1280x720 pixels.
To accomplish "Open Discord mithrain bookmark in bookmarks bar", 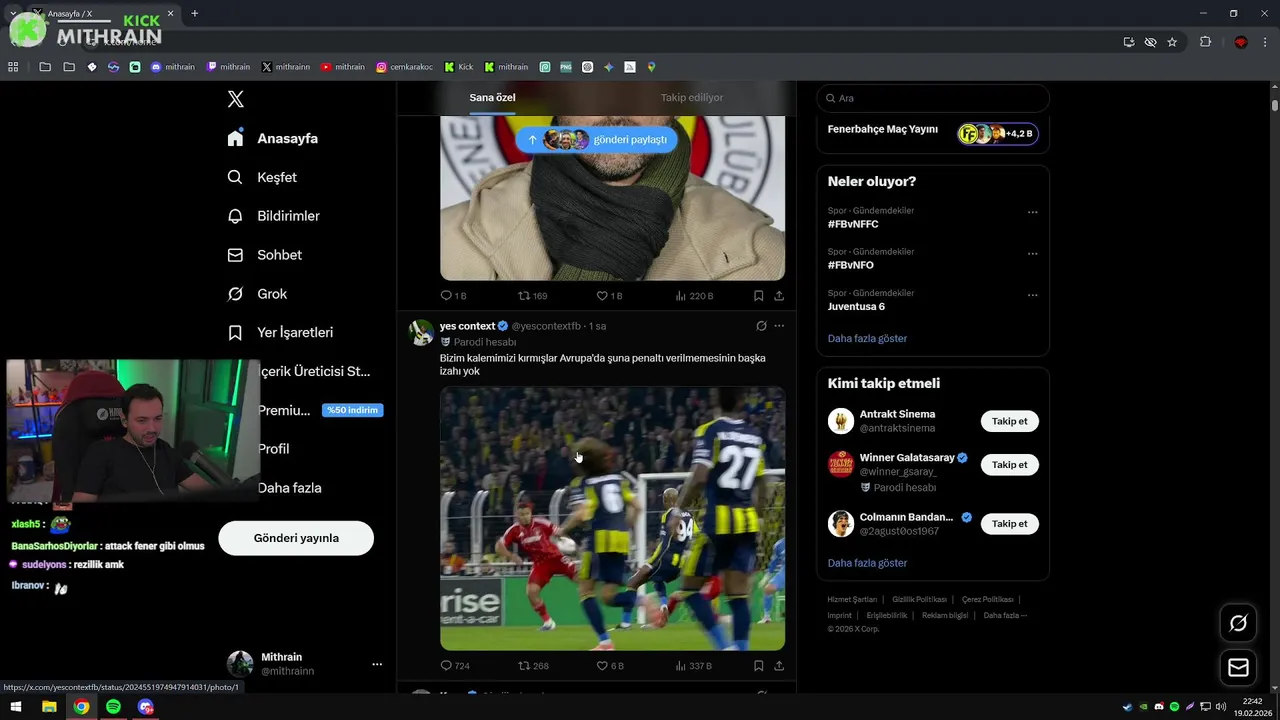I will pos(173,67).
